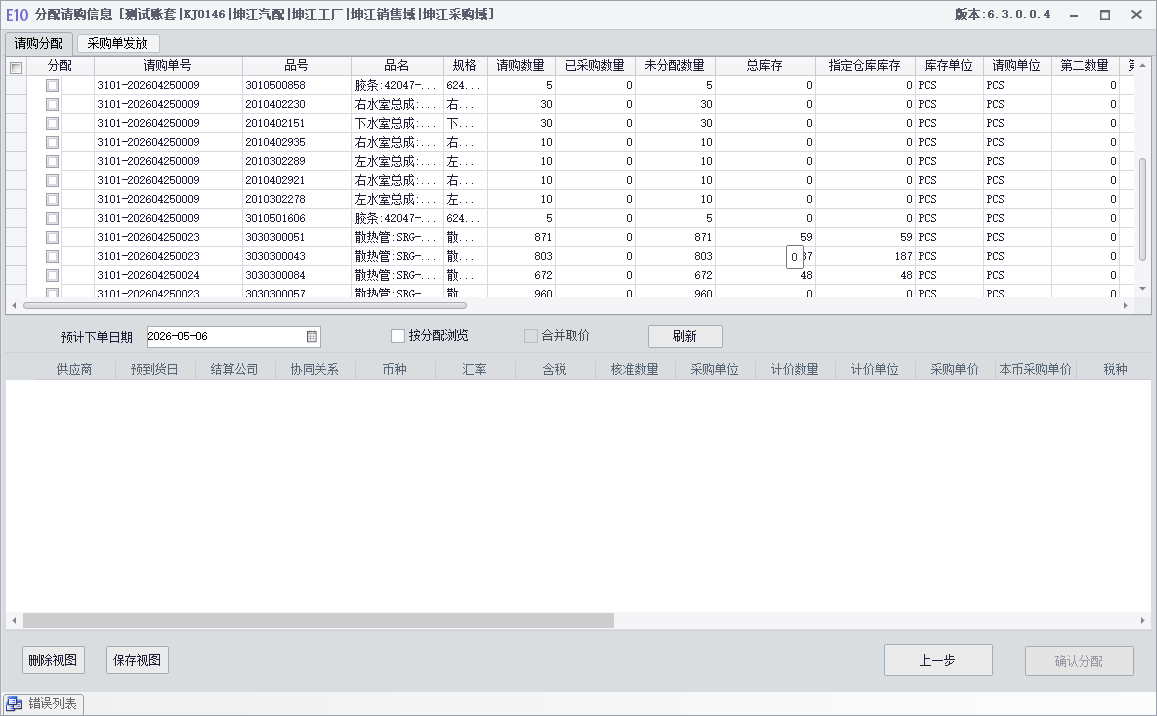Check 分配 box for item 2010302289
The height and width of the screenshot is (716, 1157).
coord(52,162)
